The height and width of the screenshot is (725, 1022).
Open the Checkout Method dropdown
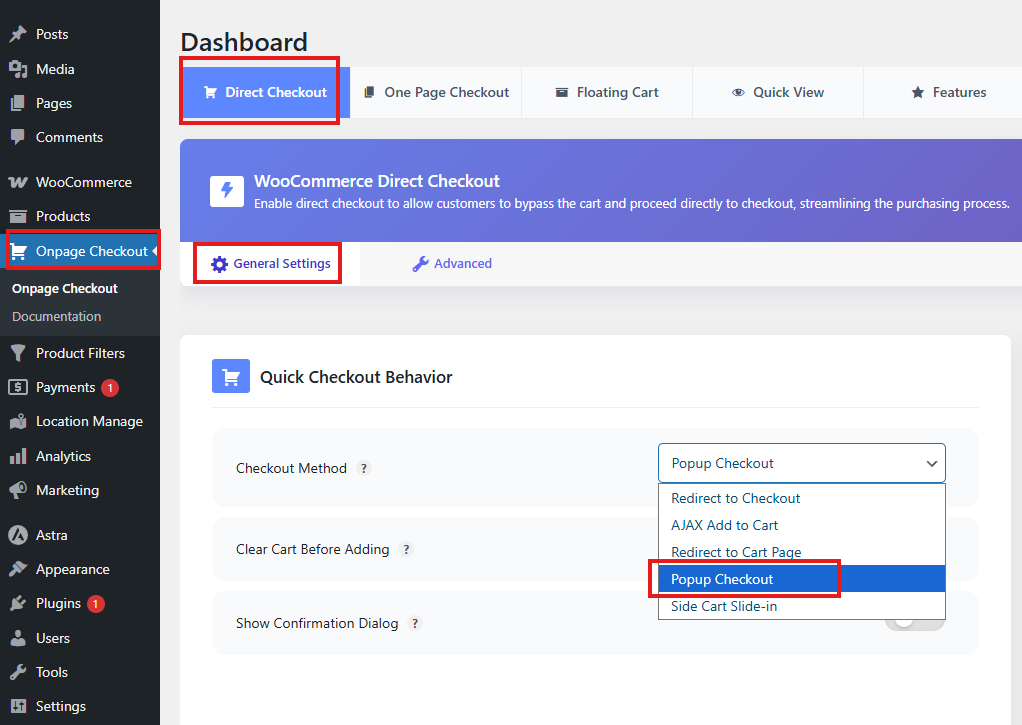(802, 464)
